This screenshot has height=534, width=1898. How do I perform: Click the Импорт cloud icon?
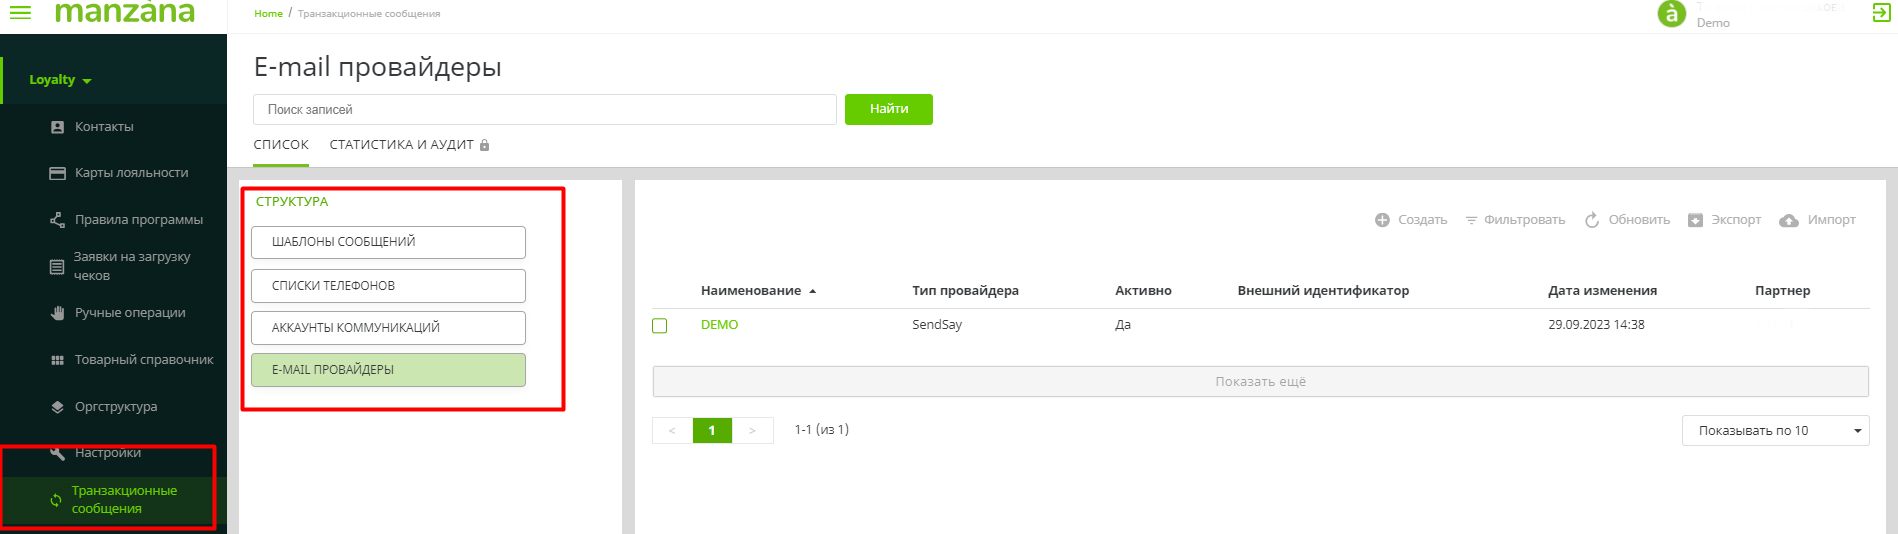[x=1789, y=220]
